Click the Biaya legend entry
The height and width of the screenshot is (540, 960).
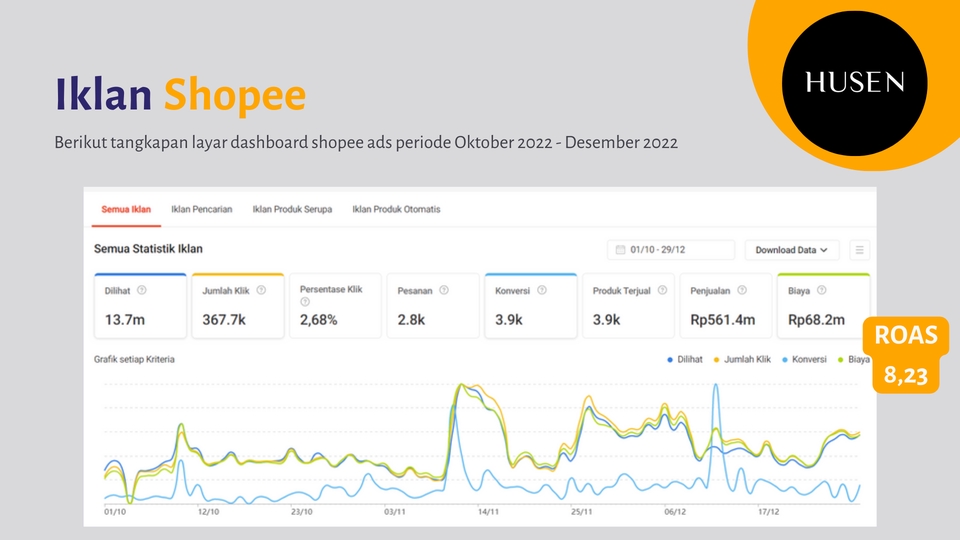pos(854,359)
